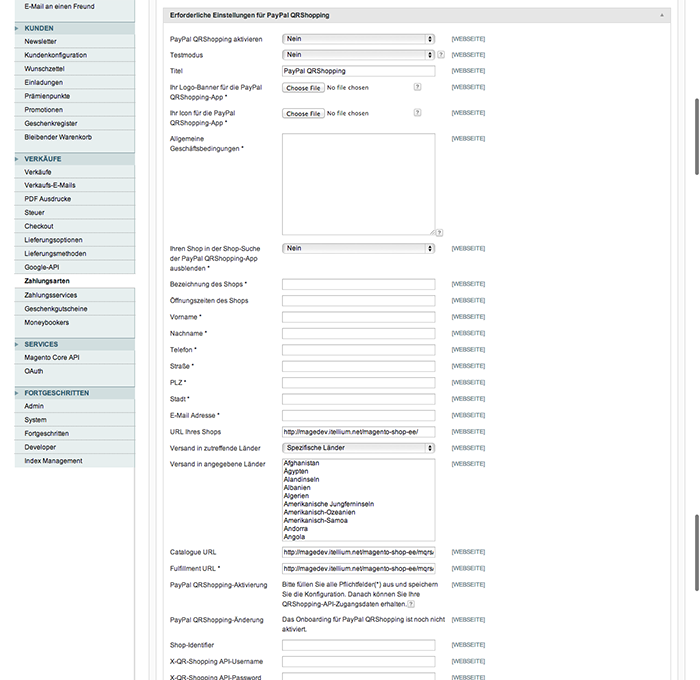Viewport: 700px width, 680px height.
Task: Open Promotionen sidebar tab
Action: pos(75,110)
